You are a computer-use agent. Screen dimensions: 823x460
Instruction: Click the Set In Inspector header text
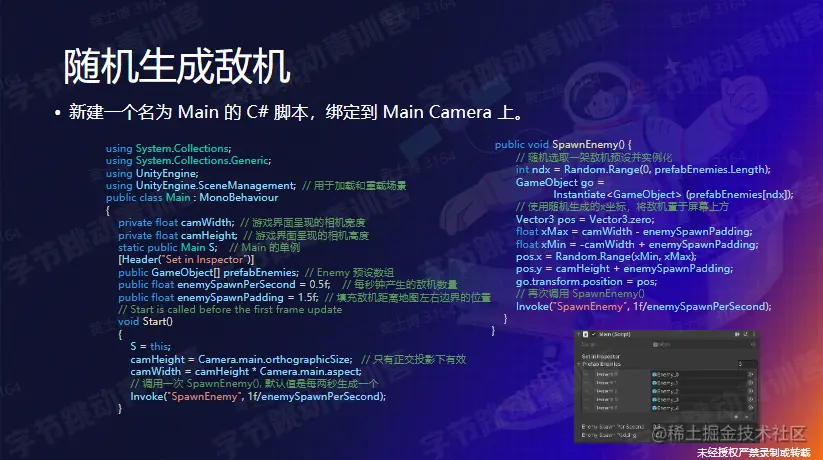(x=601, y=357)
